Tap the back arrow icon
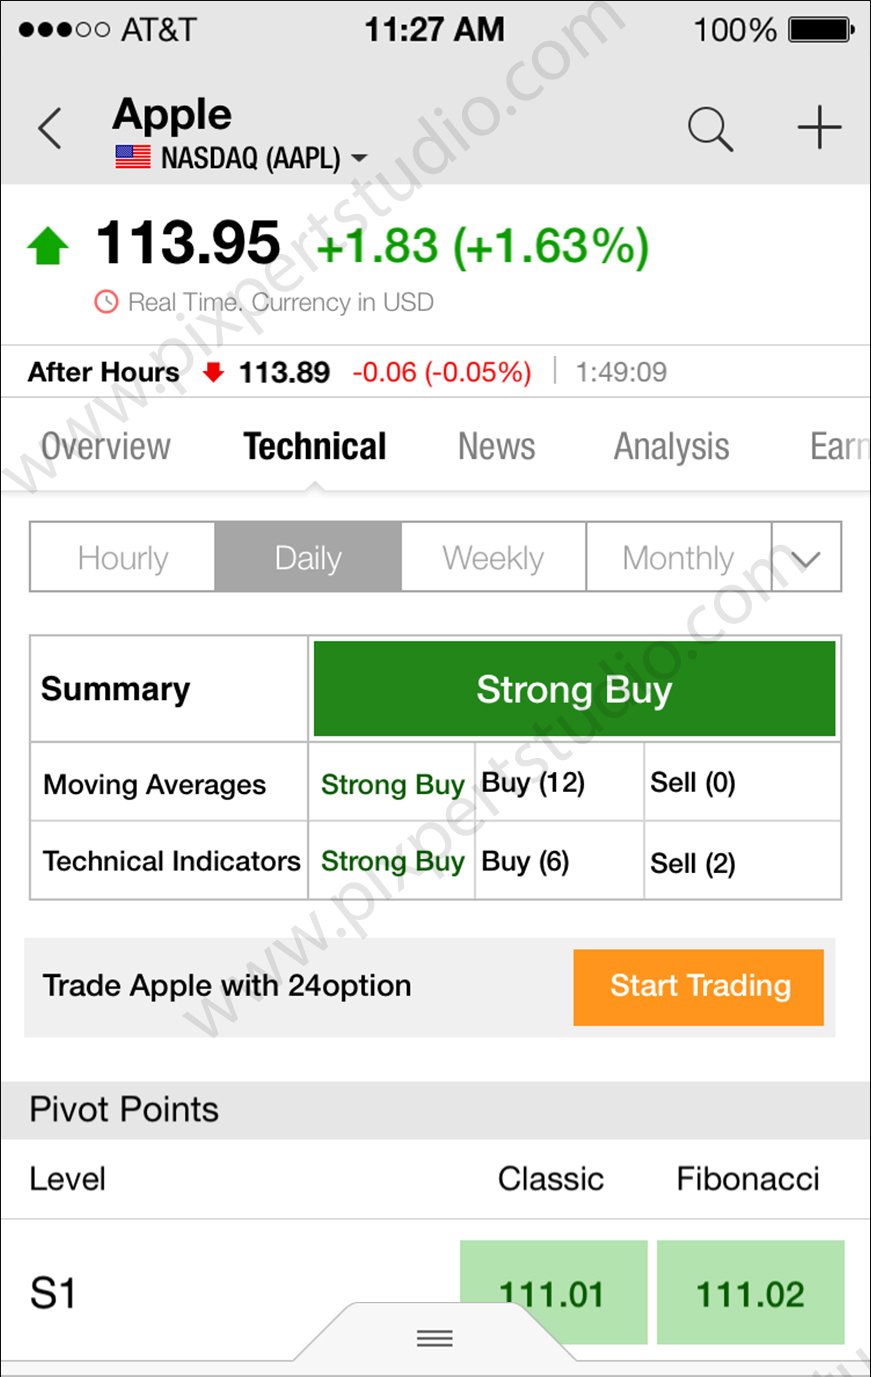This screenshot has height=1377, width=871. (x=50, y=129)
